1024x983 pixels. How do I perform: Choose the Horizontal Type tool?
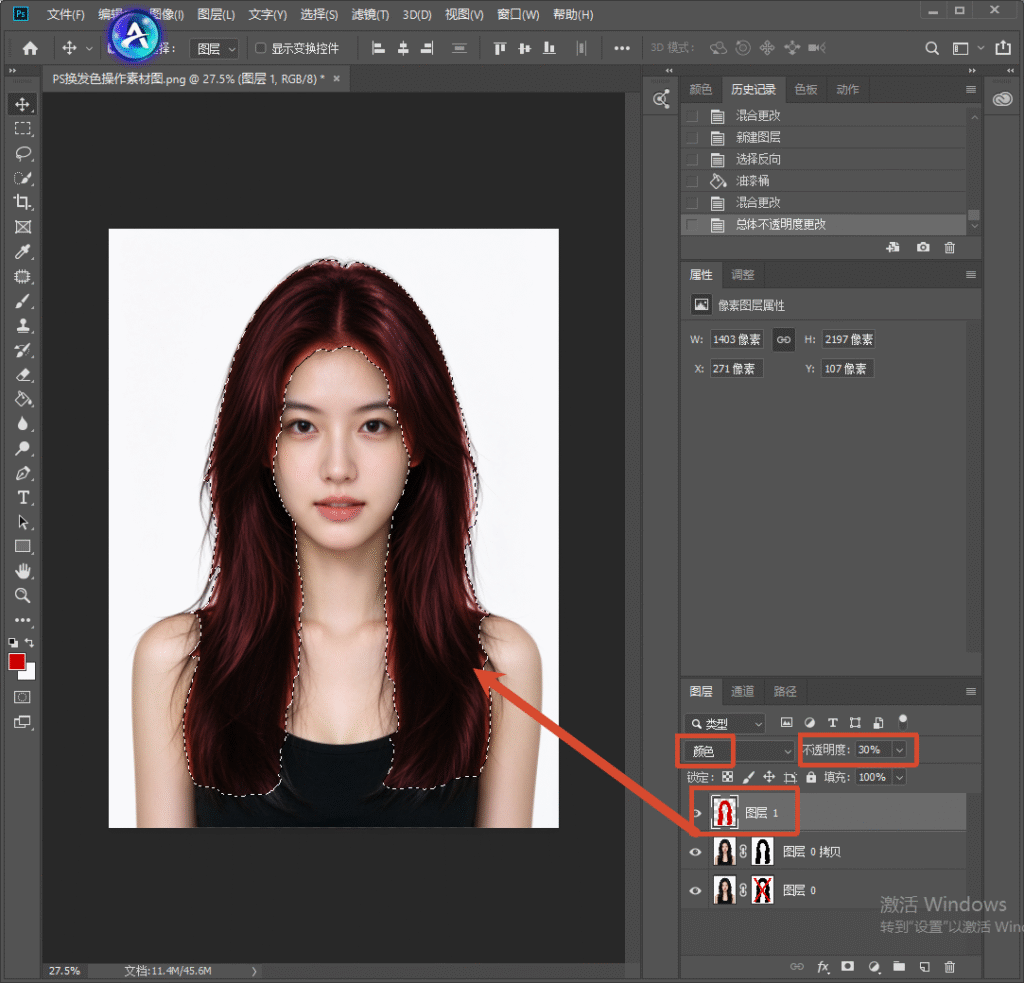click(23, 498)
